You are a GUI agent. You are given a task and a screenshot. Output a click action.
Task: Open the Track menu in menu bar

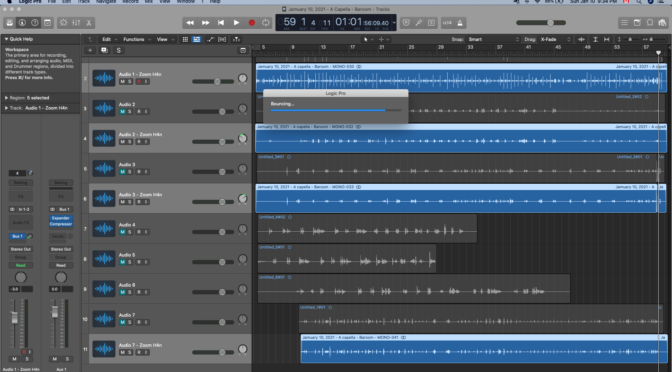84,2
